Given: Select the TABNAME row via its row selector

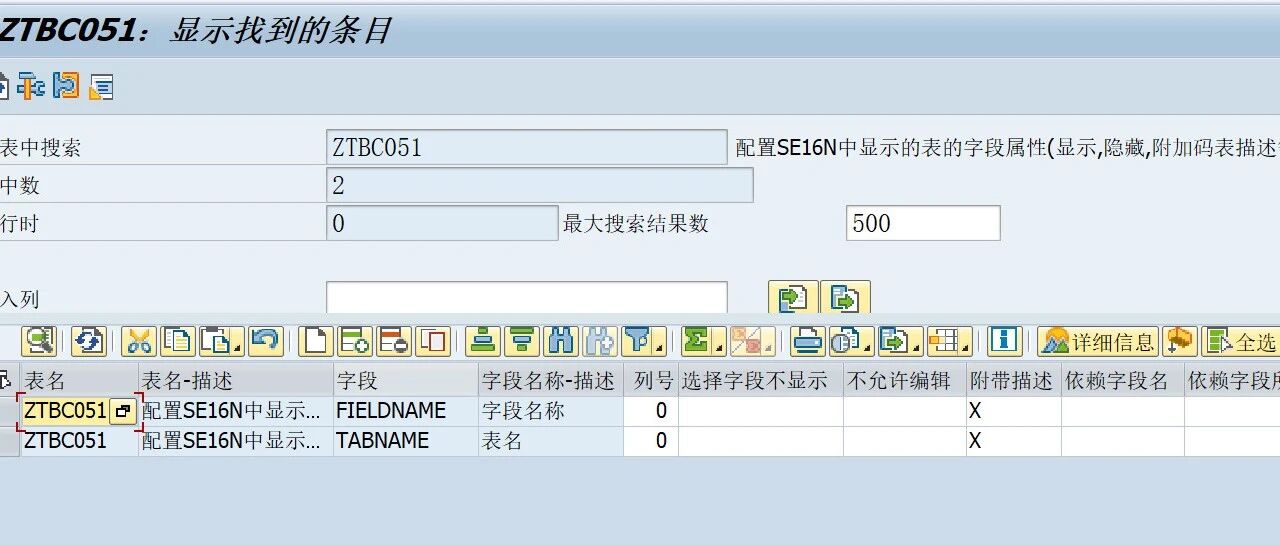Looking at the screenshot, I should [9, 441].
